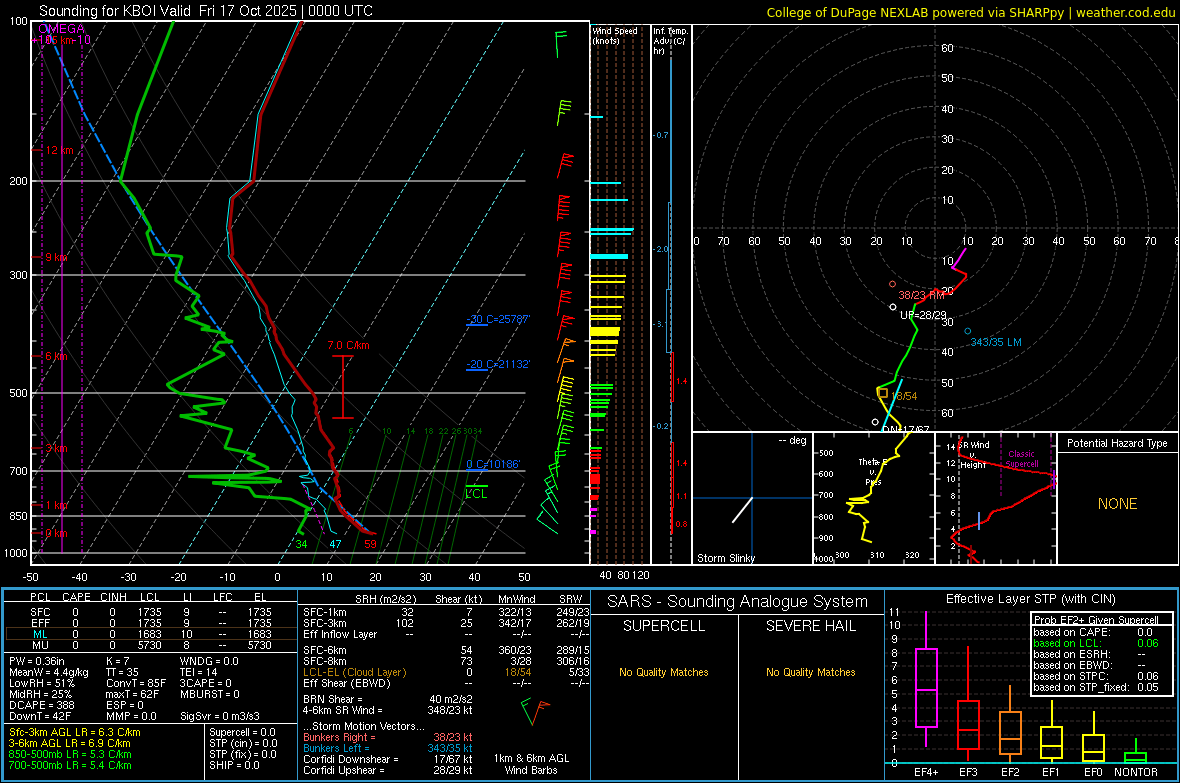Click No Quality Matches under SUPERCELL
This screenshot has height=783, width=1180.
664,672
